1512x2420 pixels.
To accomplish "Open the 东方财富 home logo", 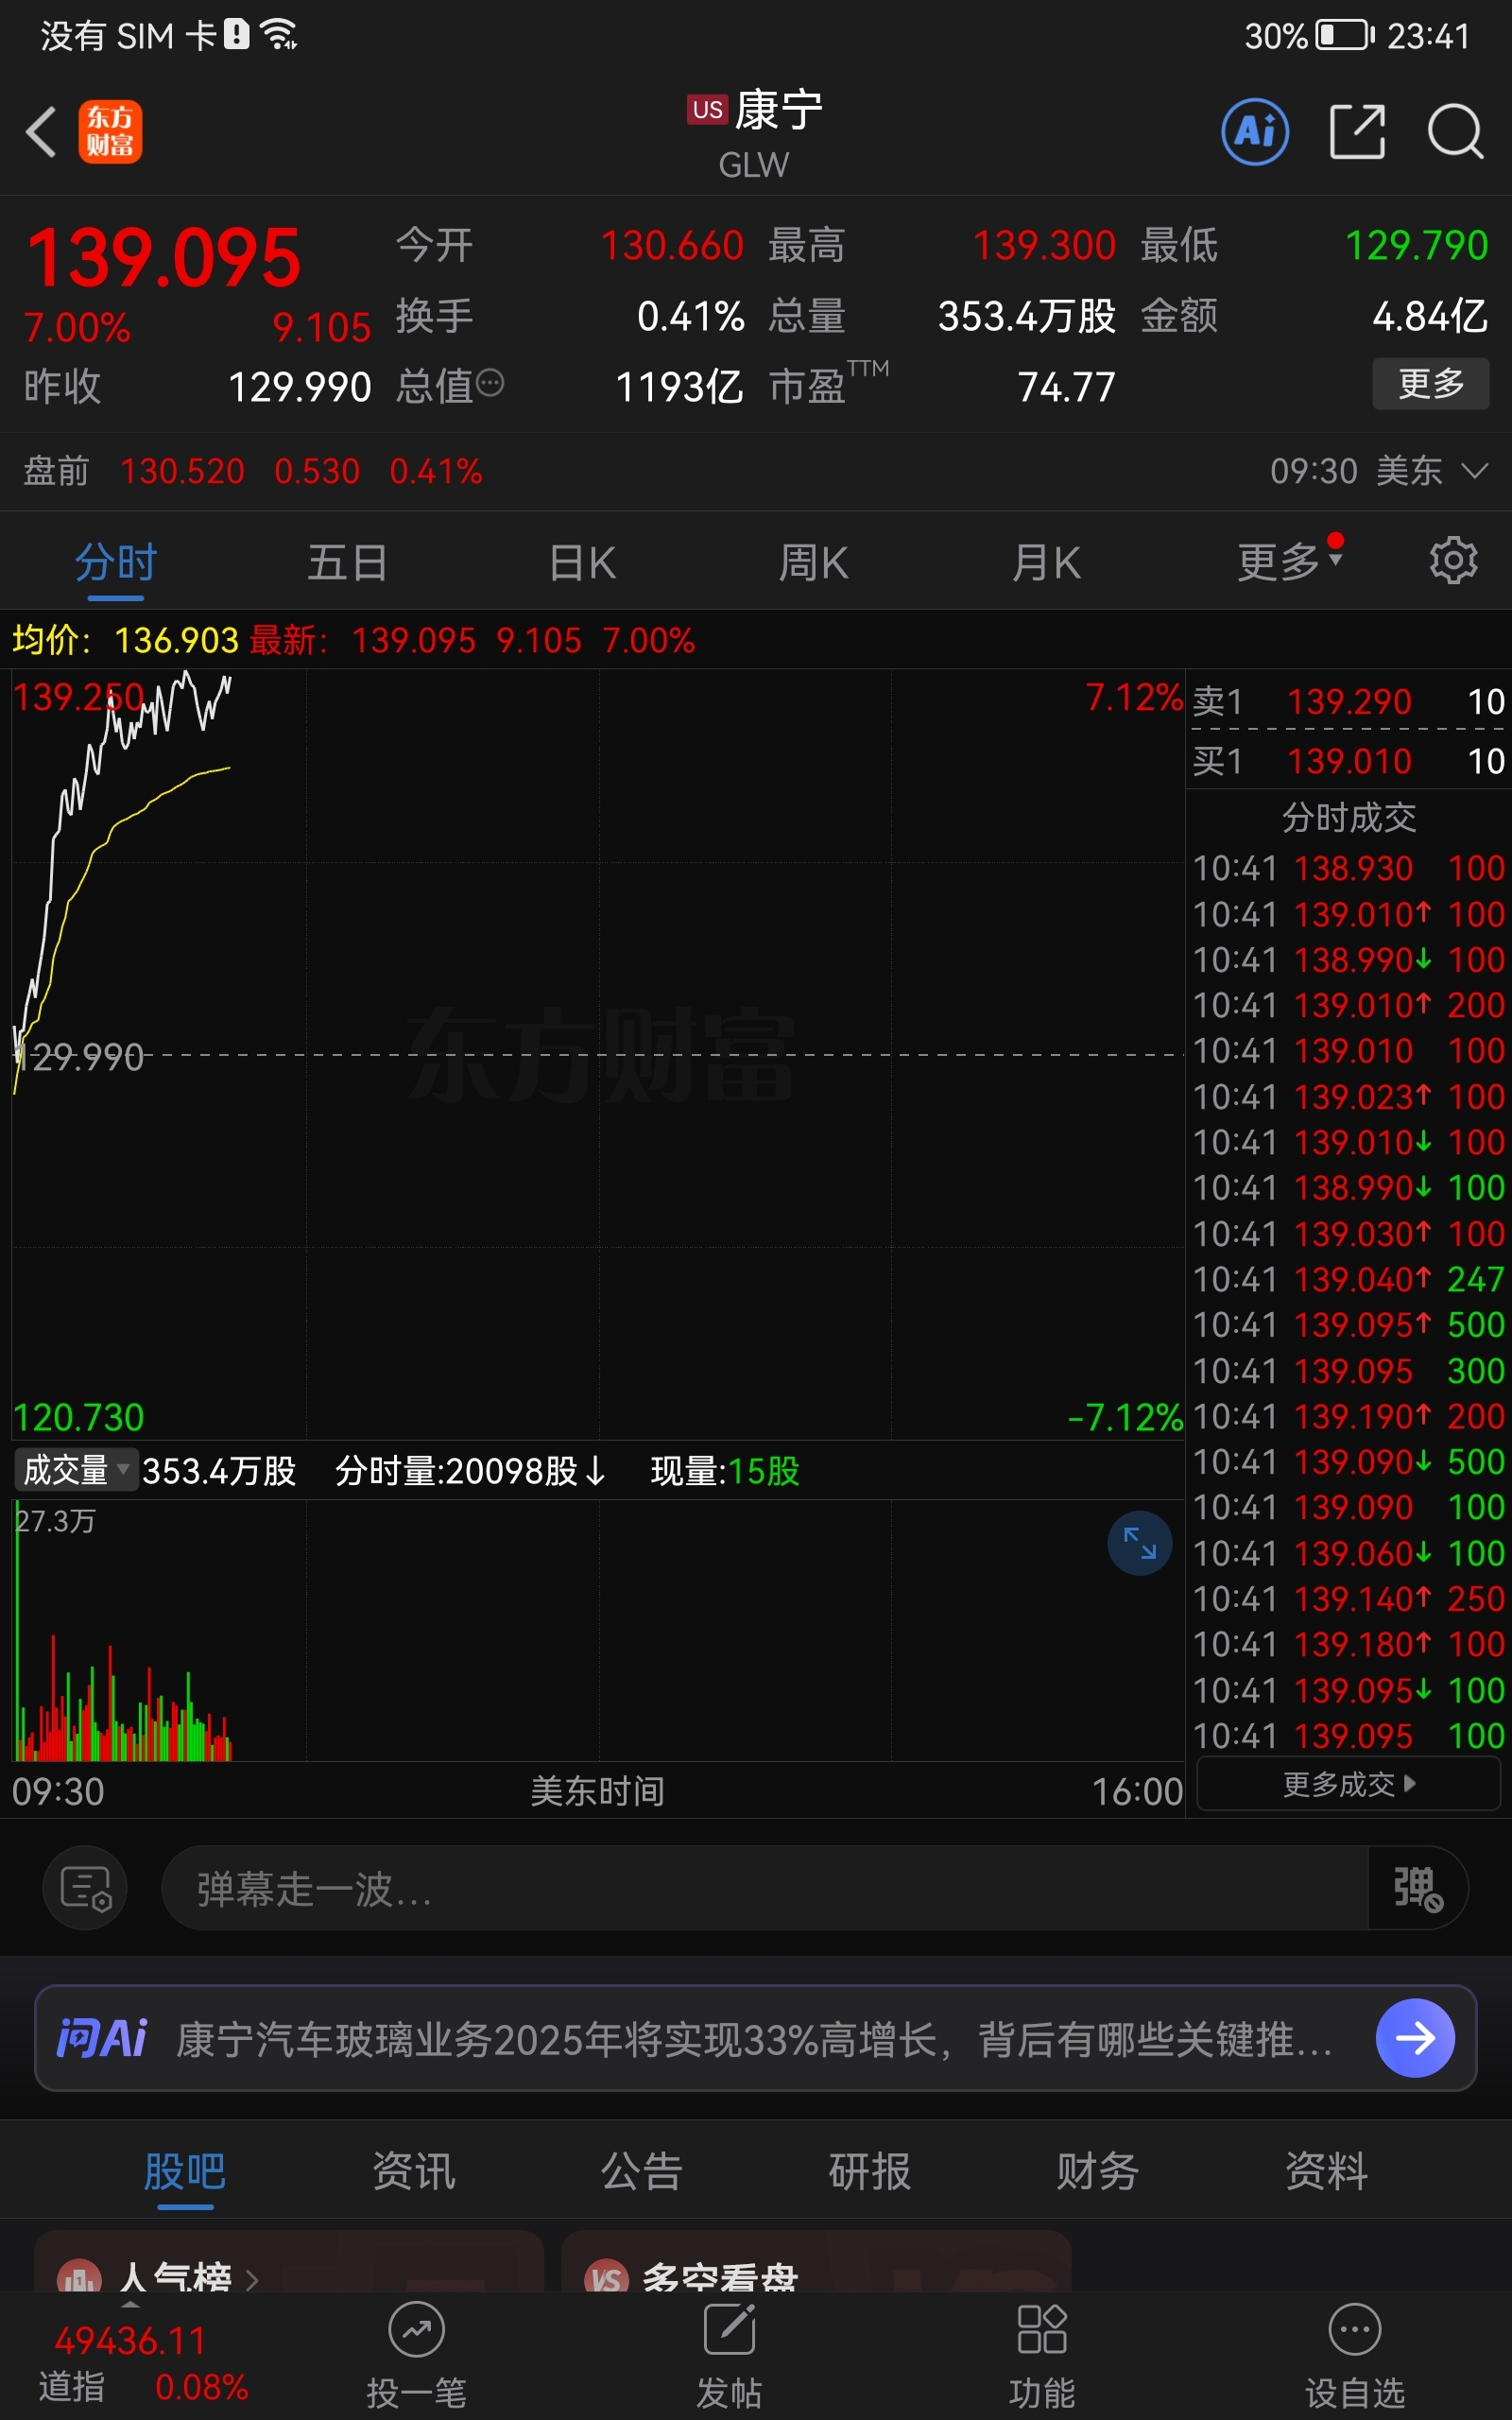I will pos(110,131).
